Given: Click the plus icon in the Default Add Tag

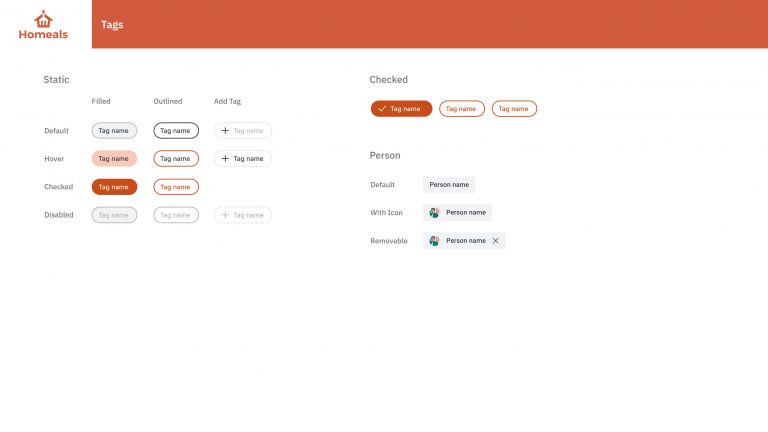Looking at the screenshot, I should [x=225, y=130].
